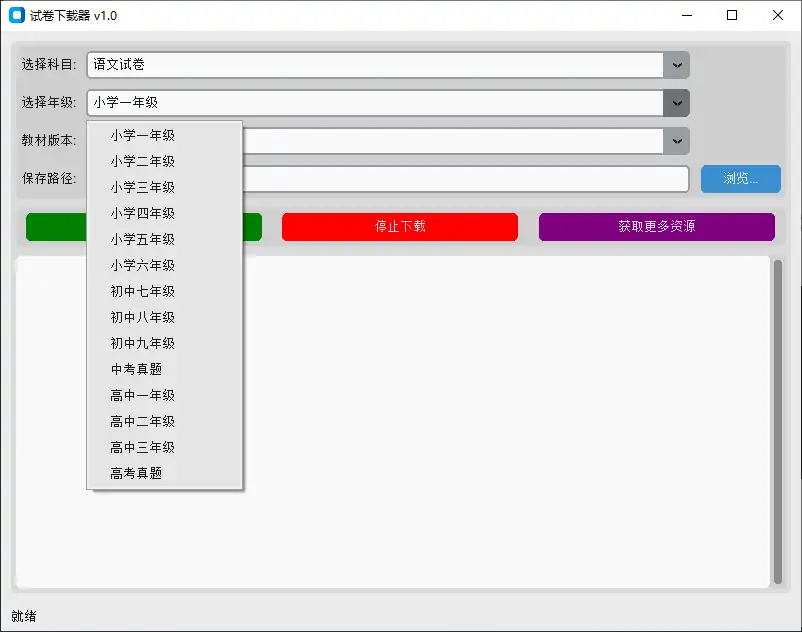Click the green download button on the left

click(55, 227)
